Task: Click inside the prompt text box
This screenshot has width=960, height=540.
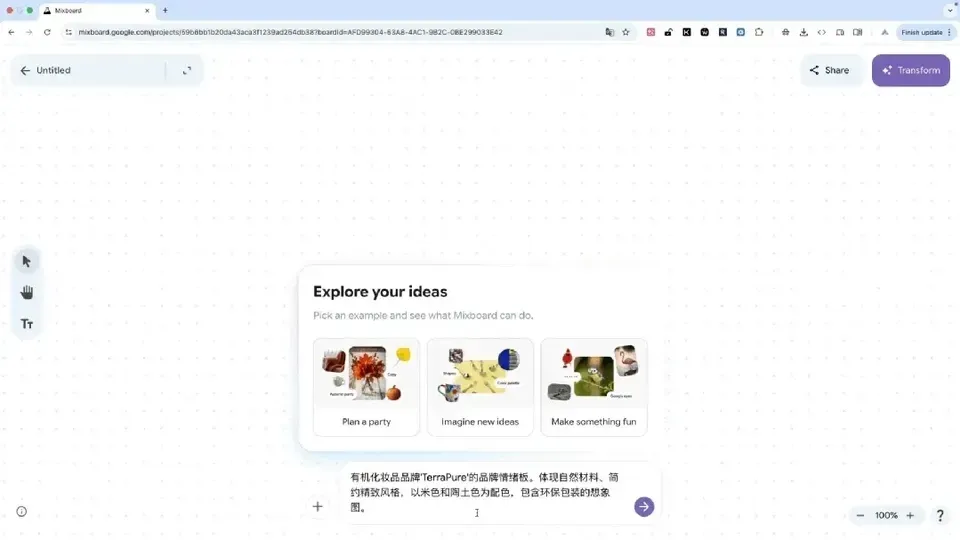Action: click(487, 492)
